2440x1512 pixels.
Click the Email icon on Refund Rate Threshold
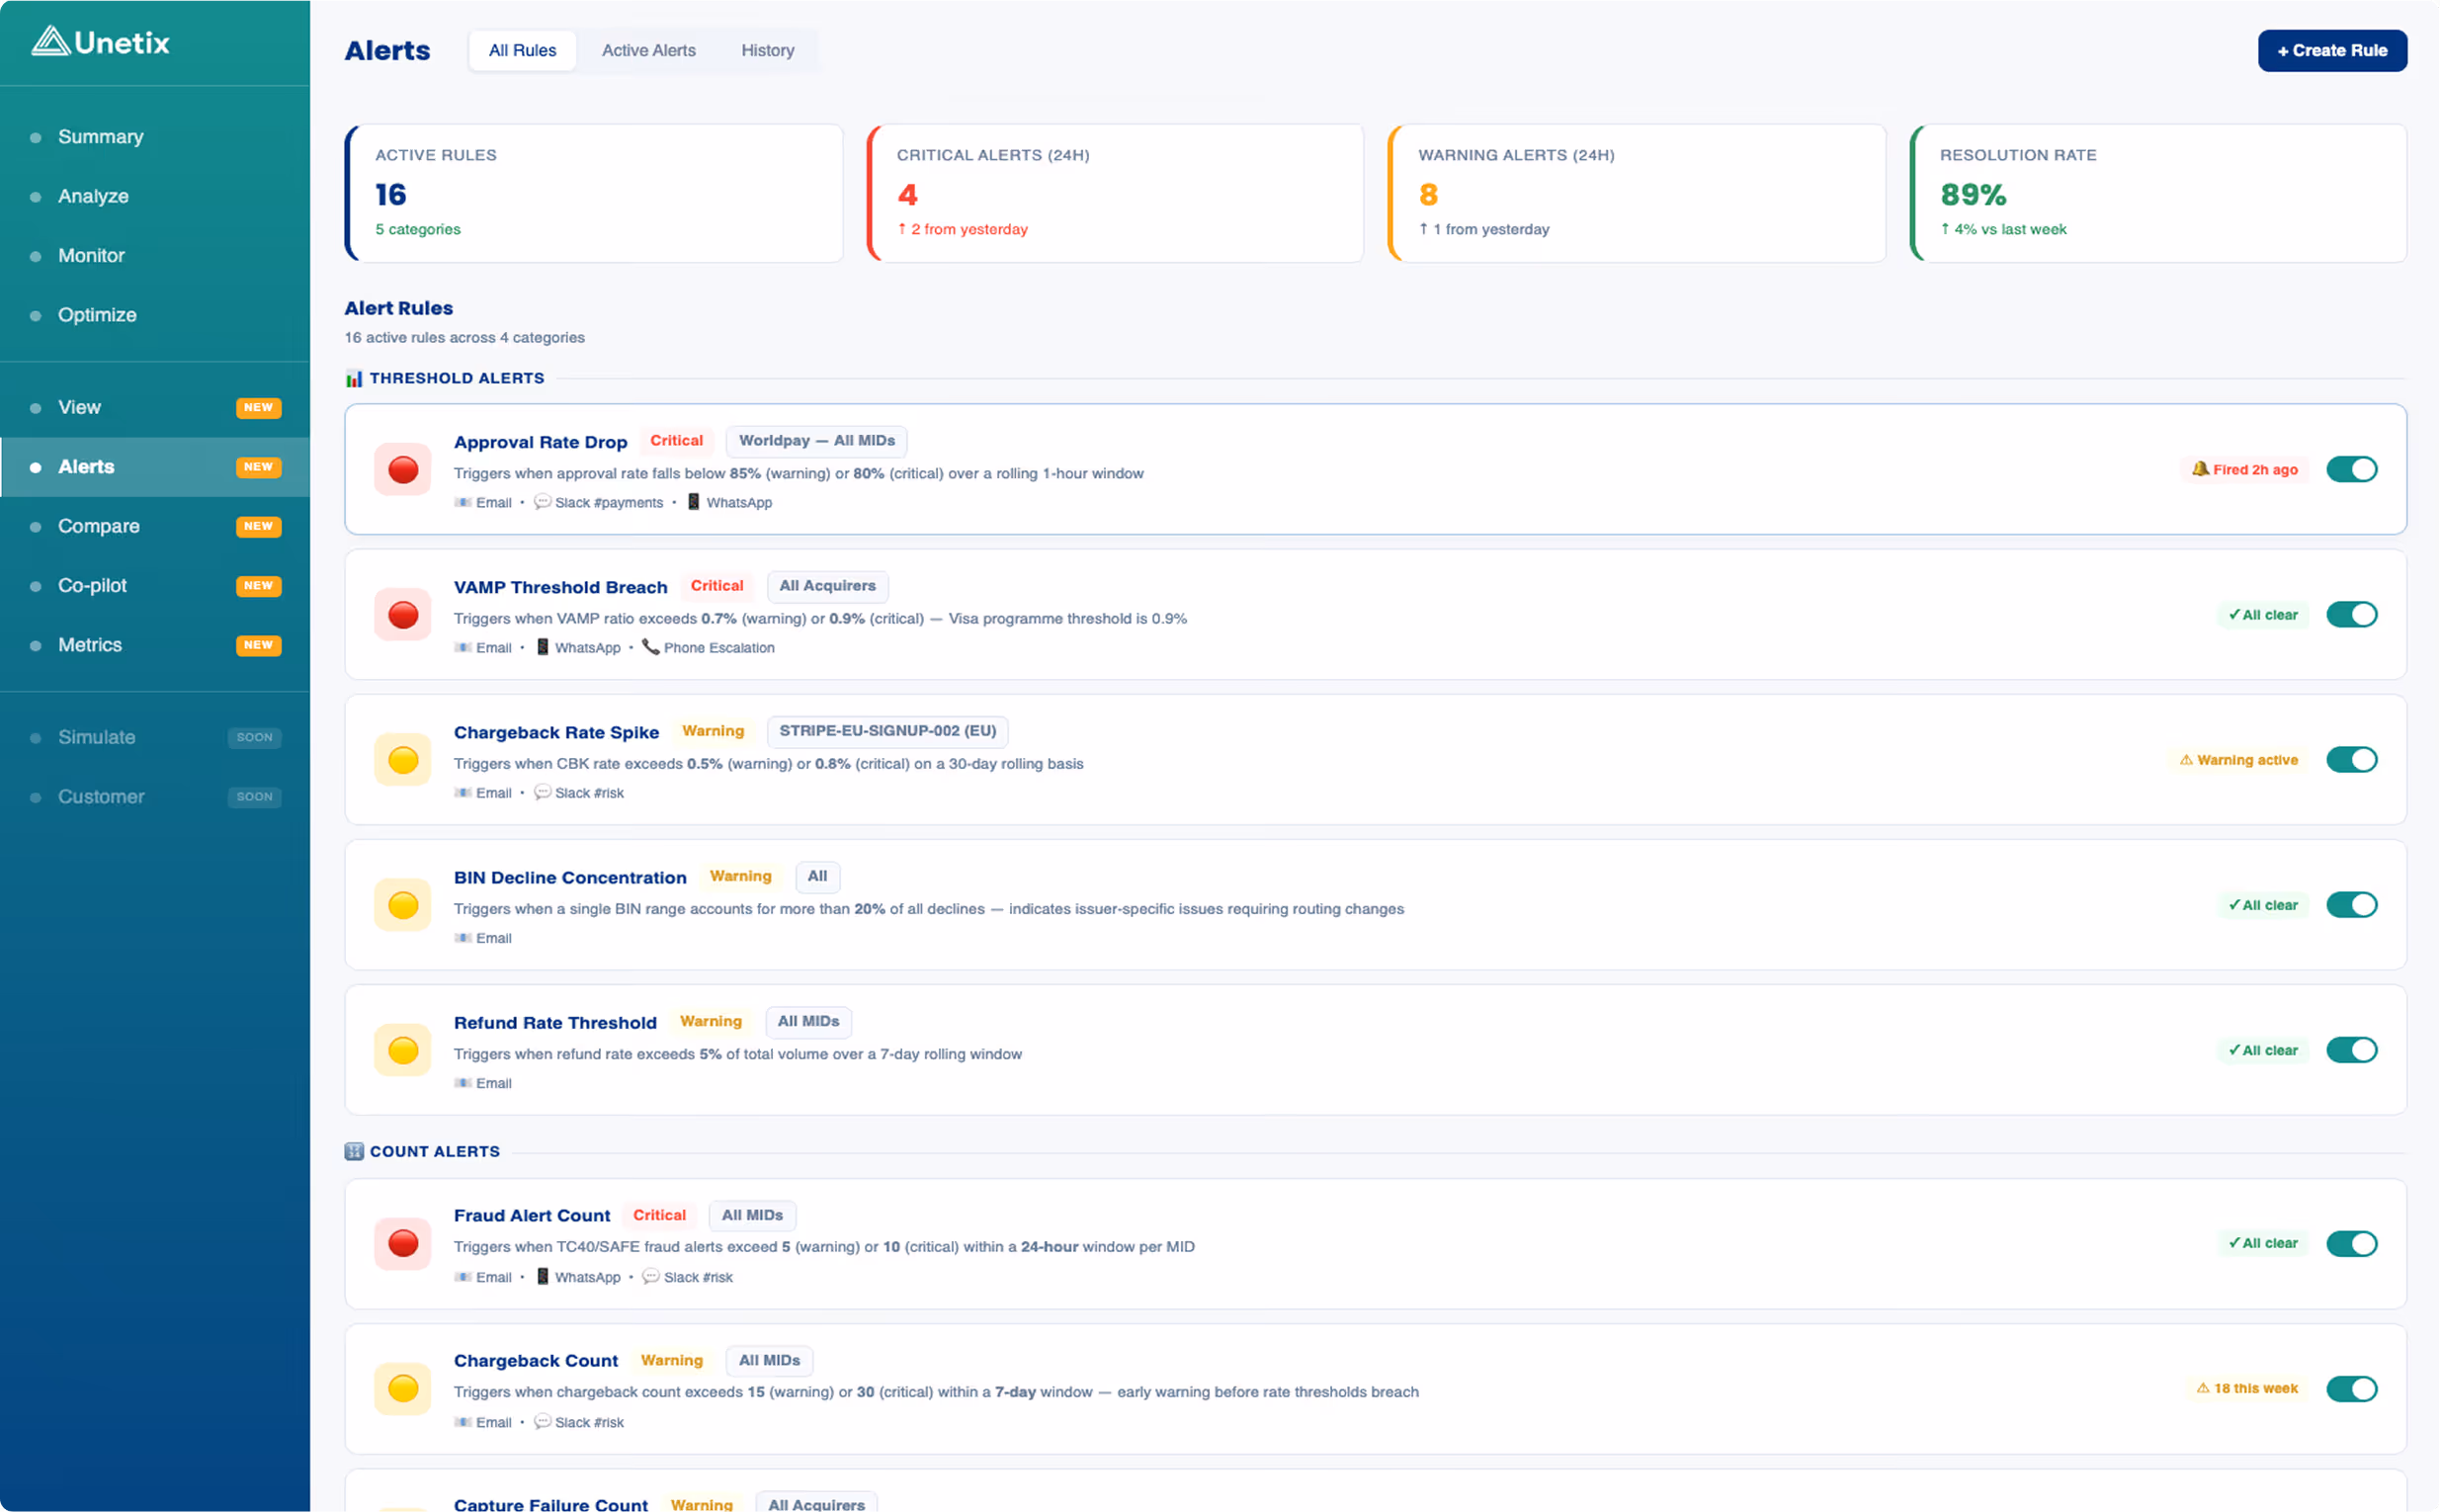[463, 1082]
